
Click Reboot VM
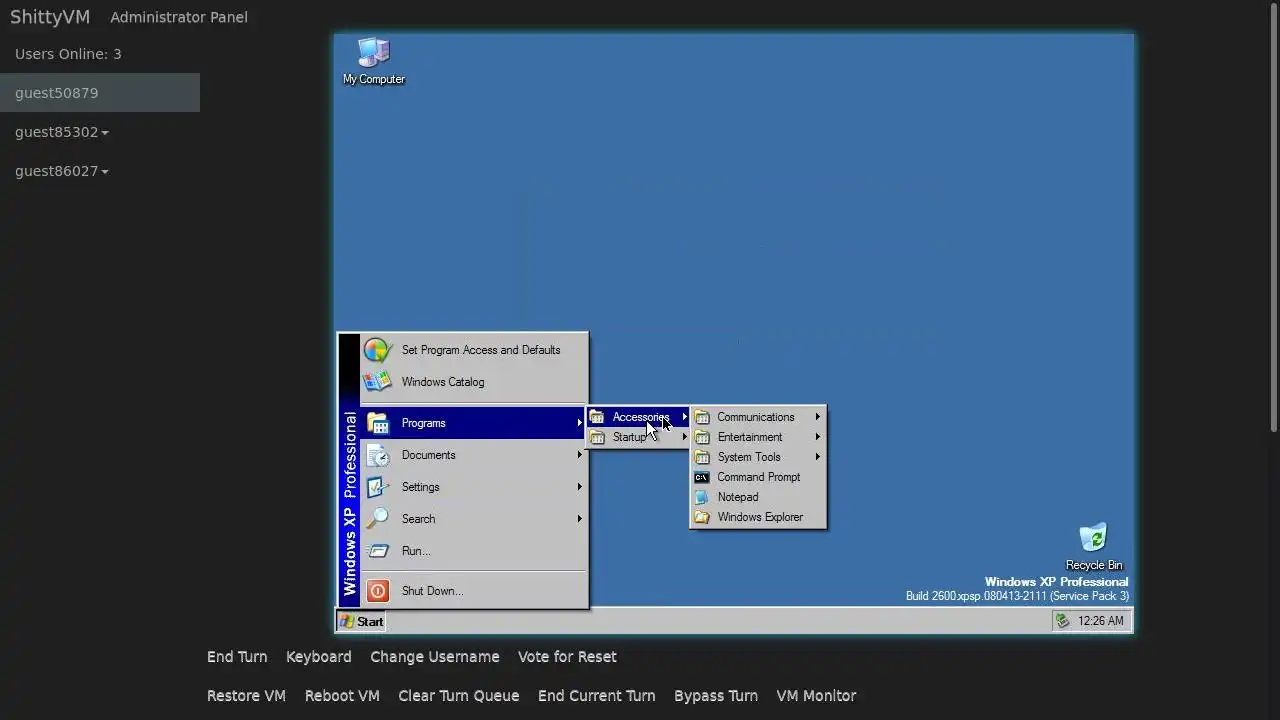pos(342,696)
